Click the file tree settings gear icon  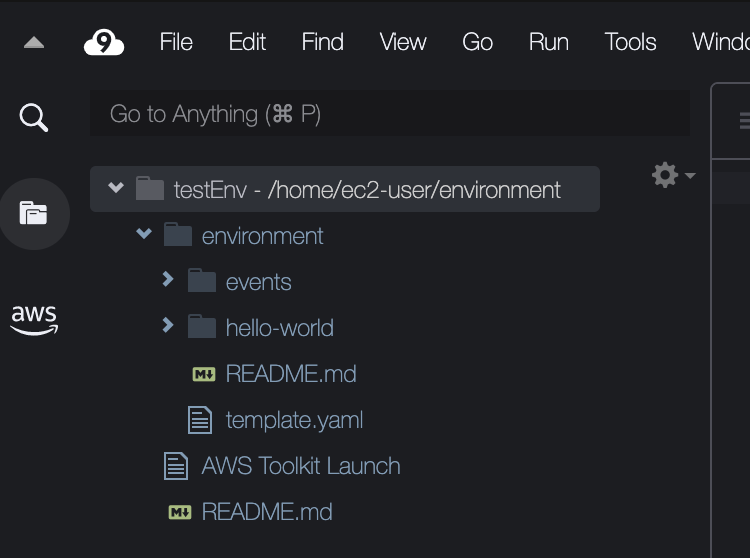[665, 176]
